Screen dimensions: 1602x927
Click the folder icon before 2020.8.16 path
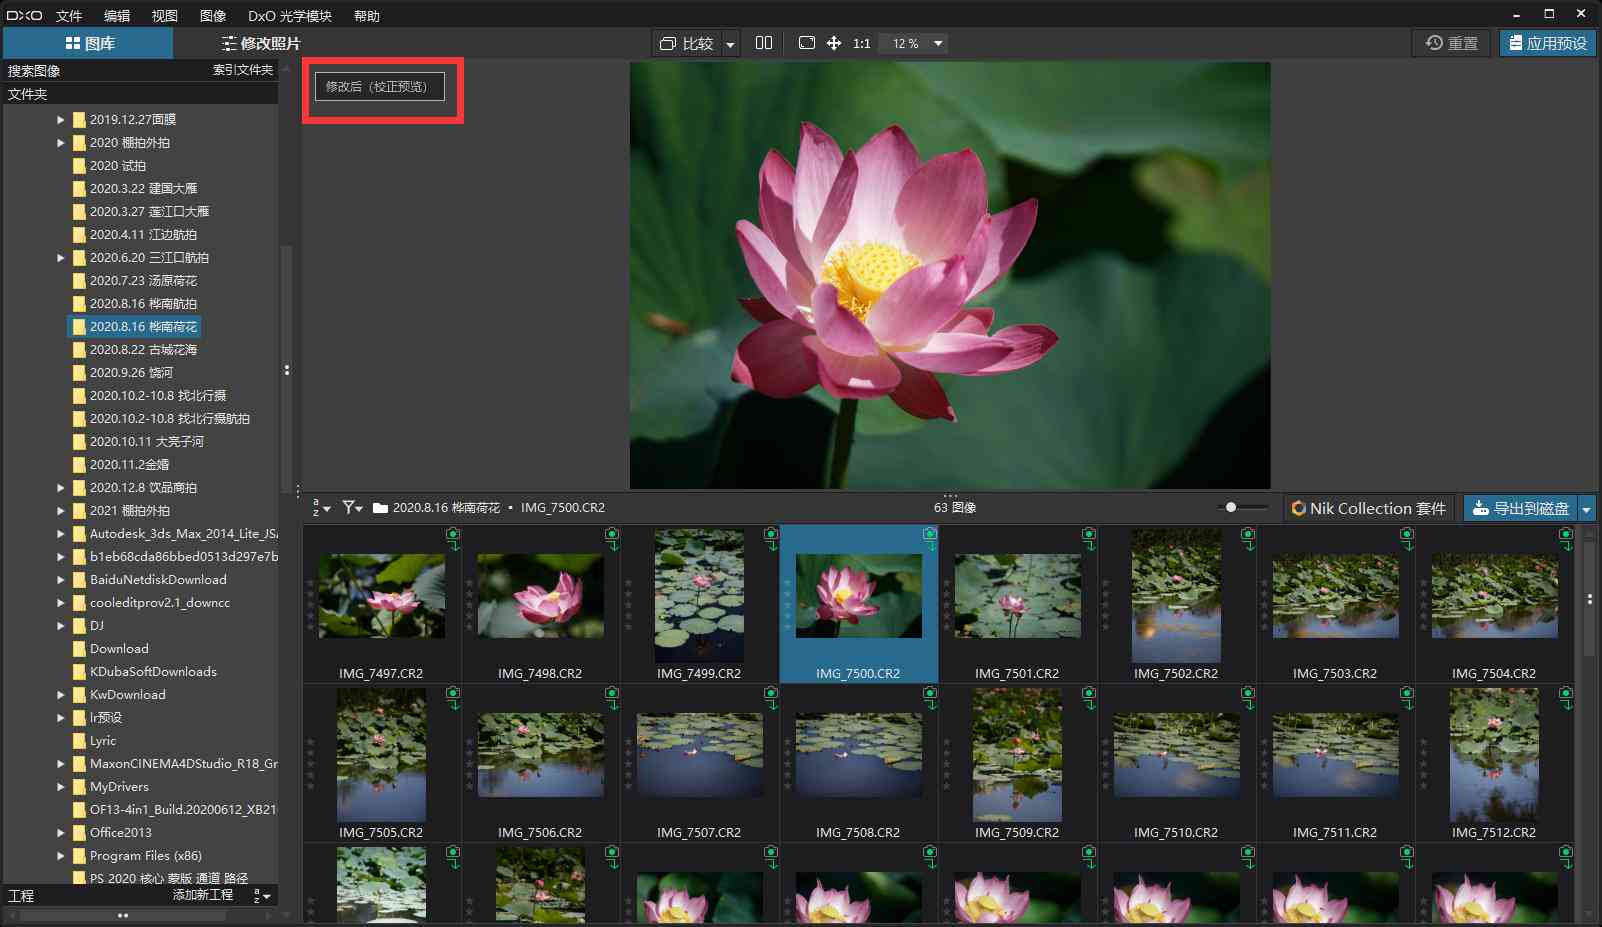380,508
